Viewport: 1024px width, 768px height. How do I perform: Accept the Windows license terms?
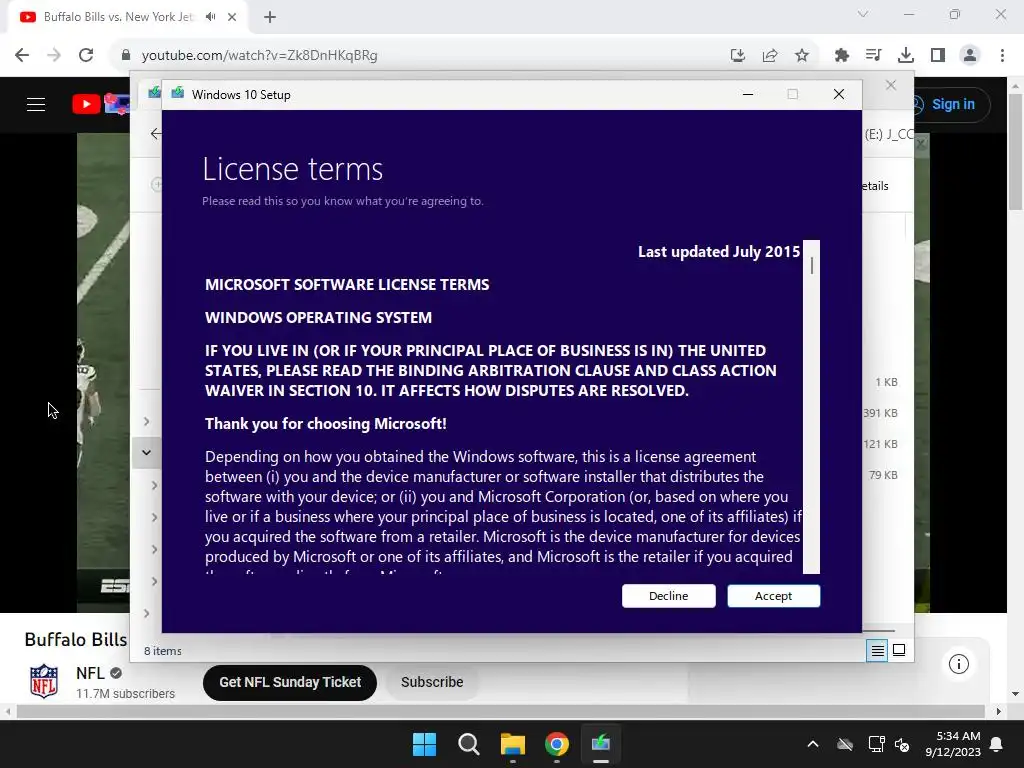pos(773,596)
